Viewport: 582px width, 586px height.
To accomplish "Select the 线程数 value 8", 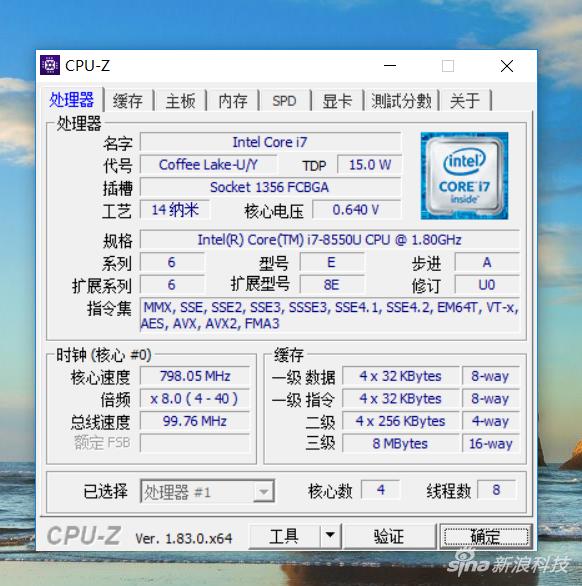I will [496, 490].
